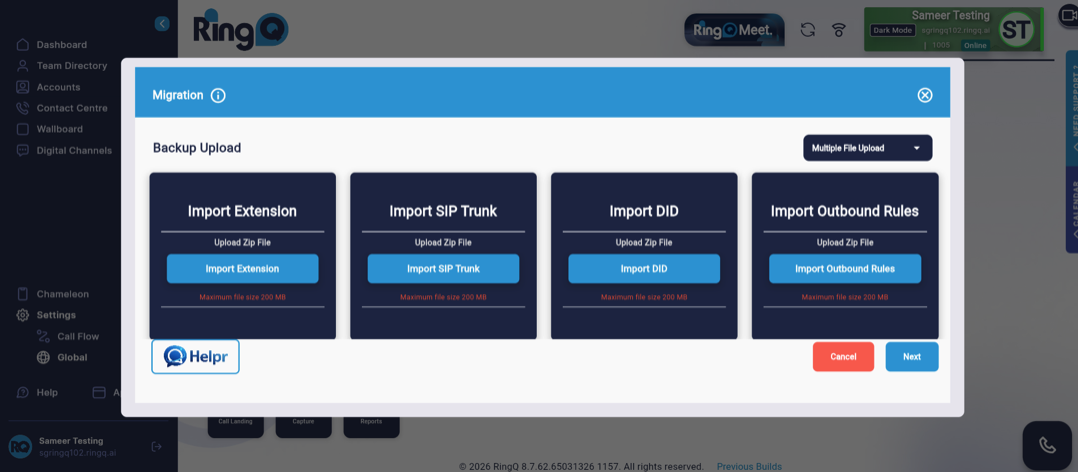
Task: Open the phone dialer button
Action: click(1047, 445)
